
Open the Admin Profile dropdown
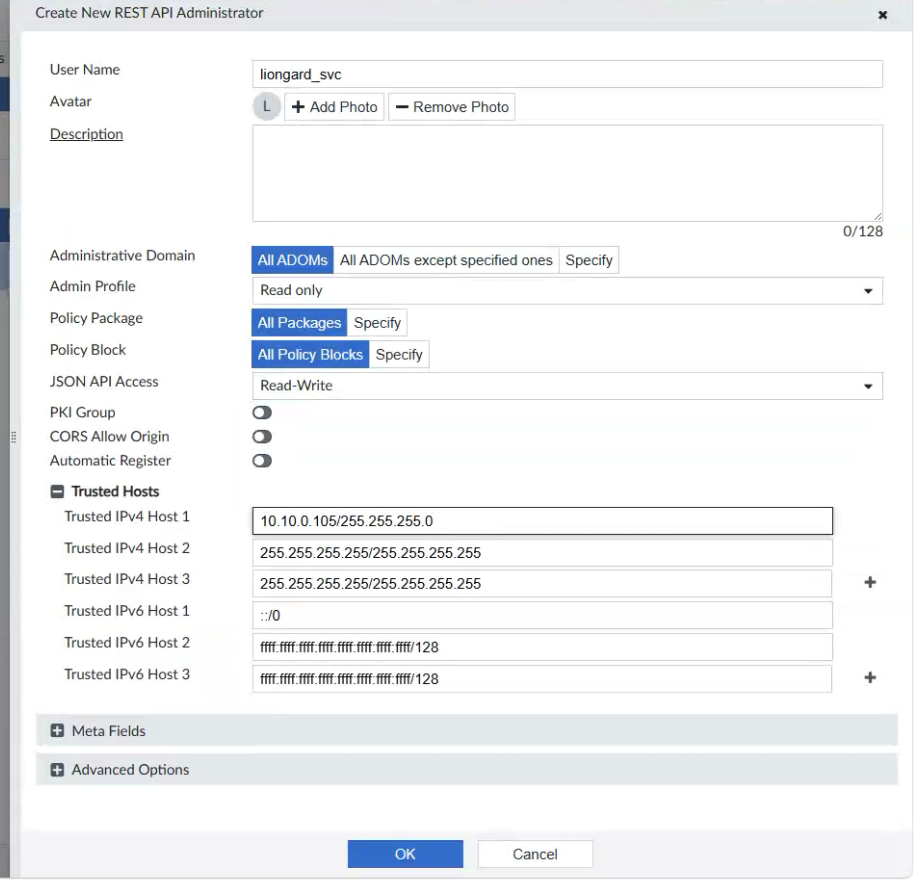click(567, 291)
